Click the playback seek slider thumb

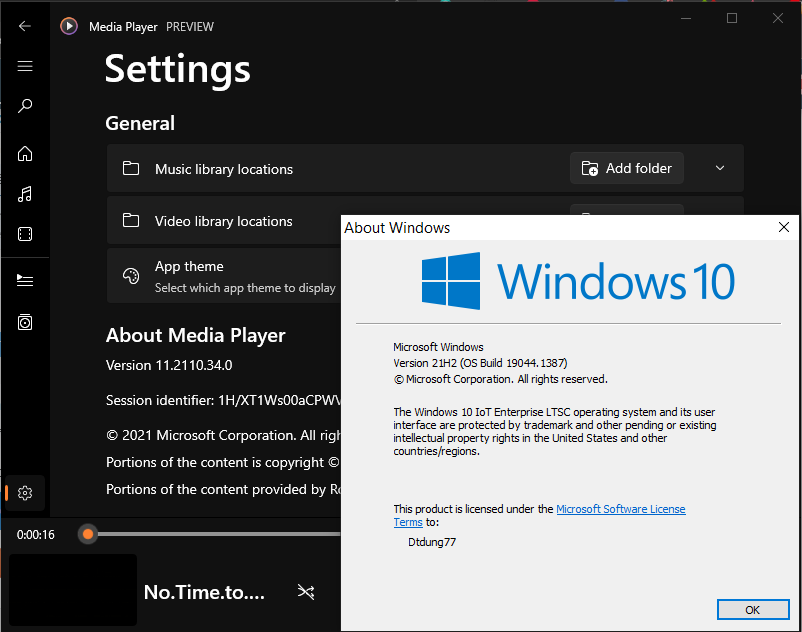tap(88, 534)
